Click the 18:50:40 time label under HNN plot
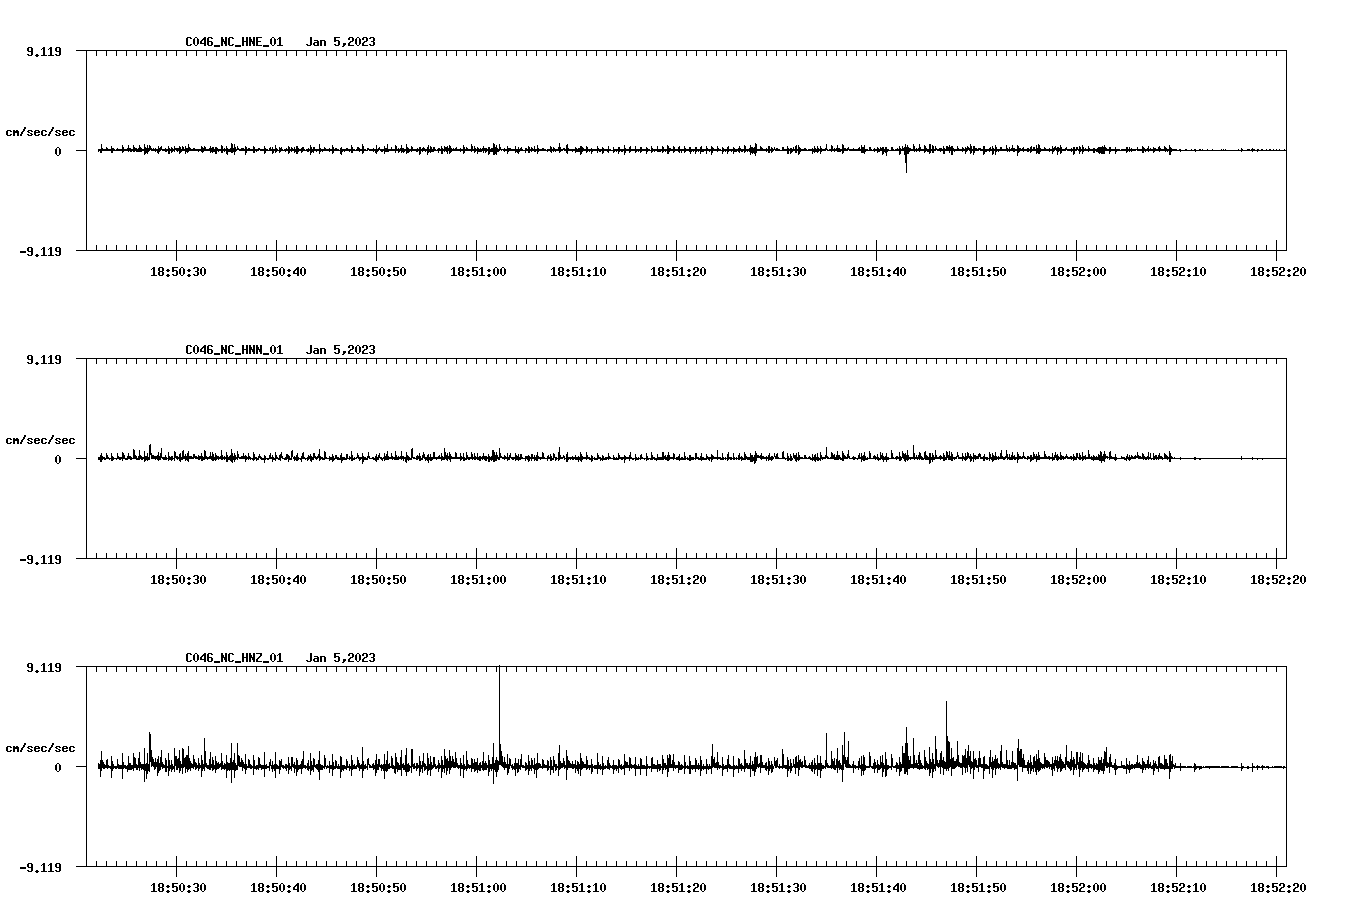The image size is (1358, 924). 278,579
